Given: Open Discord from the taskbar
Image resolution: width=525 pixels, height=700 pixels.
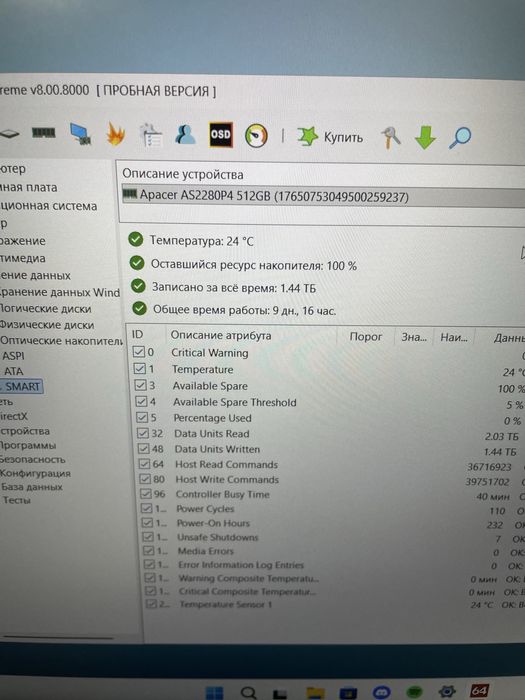Looking at the screenshot, I should [x=382, y=692].
